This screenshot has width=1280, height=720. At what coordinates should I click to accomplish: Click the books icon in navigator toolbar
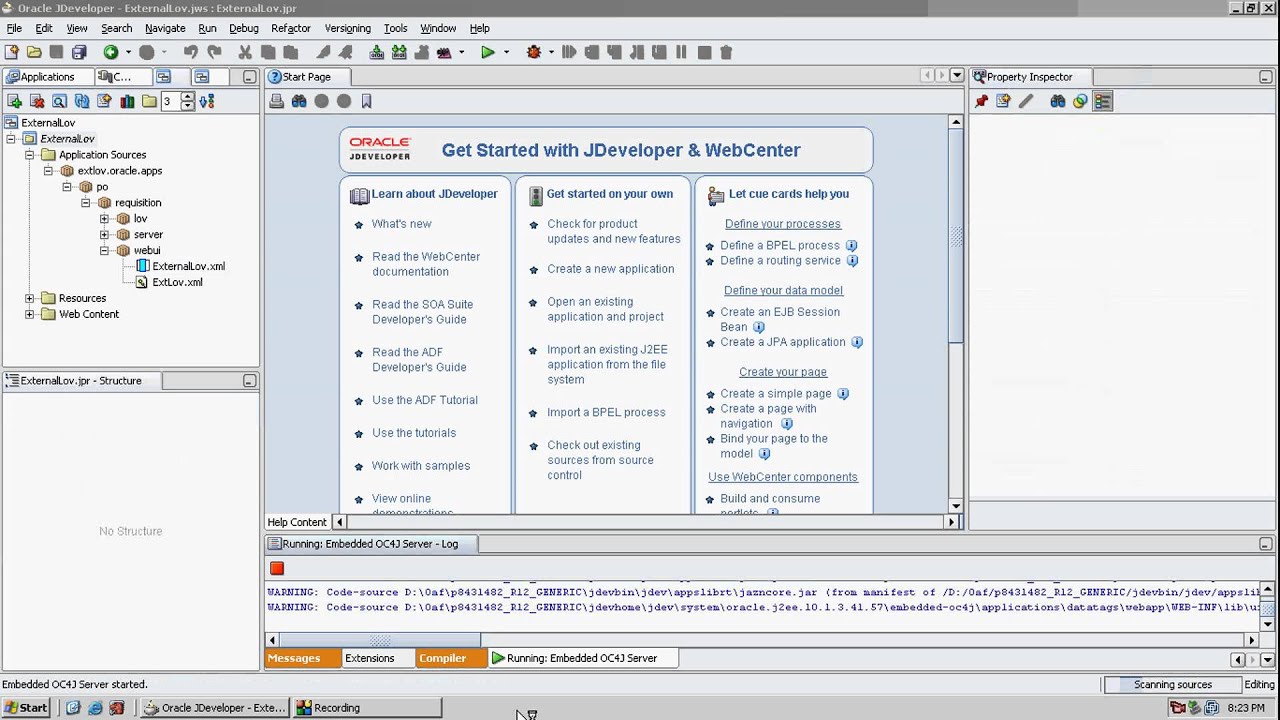pyautogui.click(x=127, y=101)
